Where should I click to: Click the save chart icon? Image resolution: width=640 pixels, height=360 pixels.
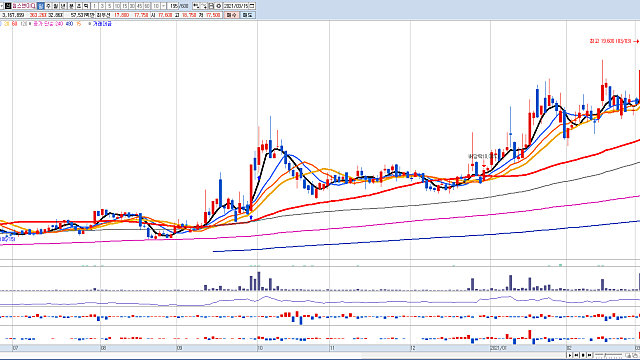[x=211, y=6]
